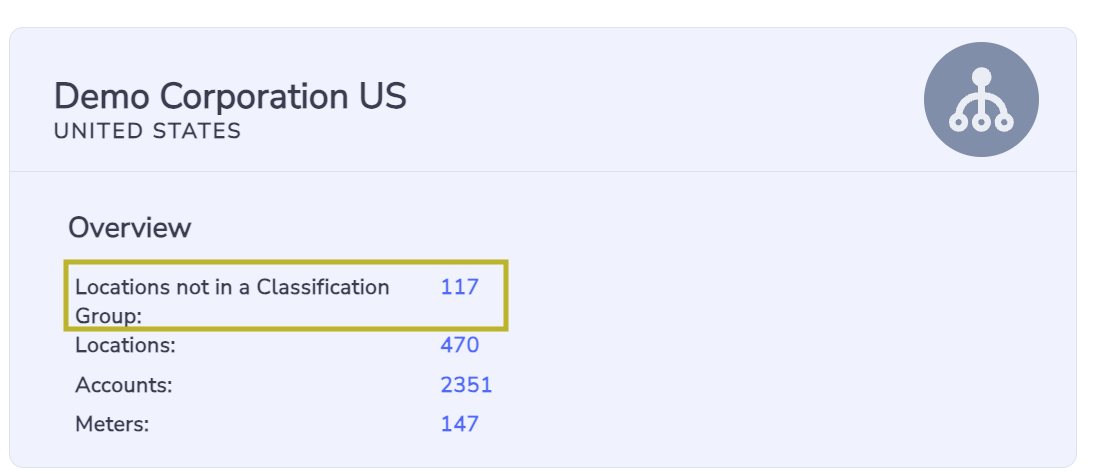Click the Overview section heading
Viewport: 1094px width, 474px height.
click(129, 228)
